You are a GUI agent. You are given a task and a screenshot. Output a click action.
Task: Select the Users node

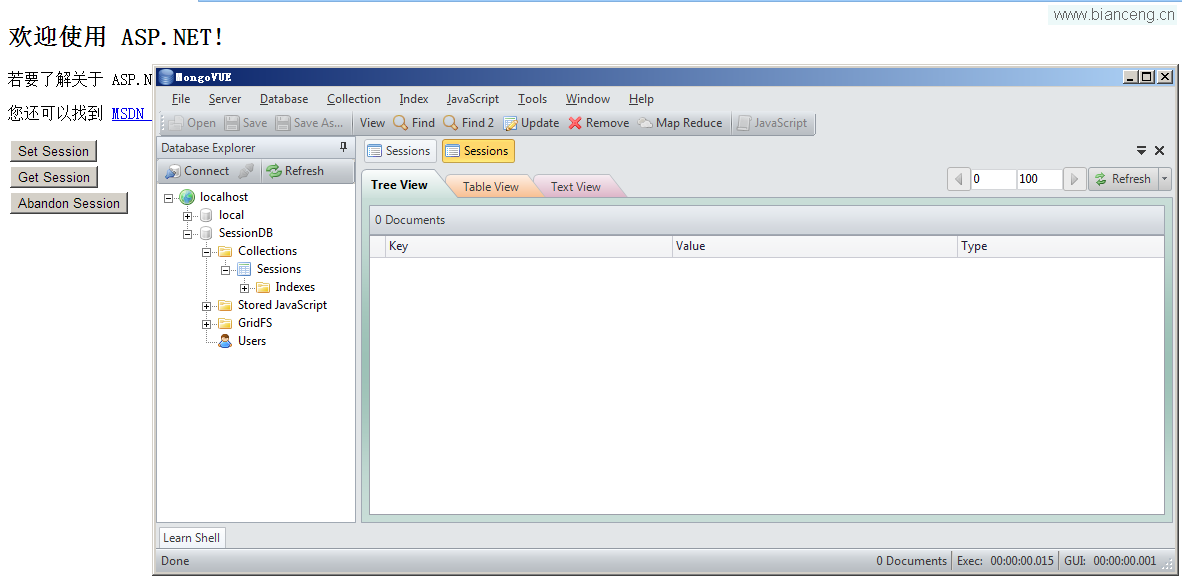point(252,341)
